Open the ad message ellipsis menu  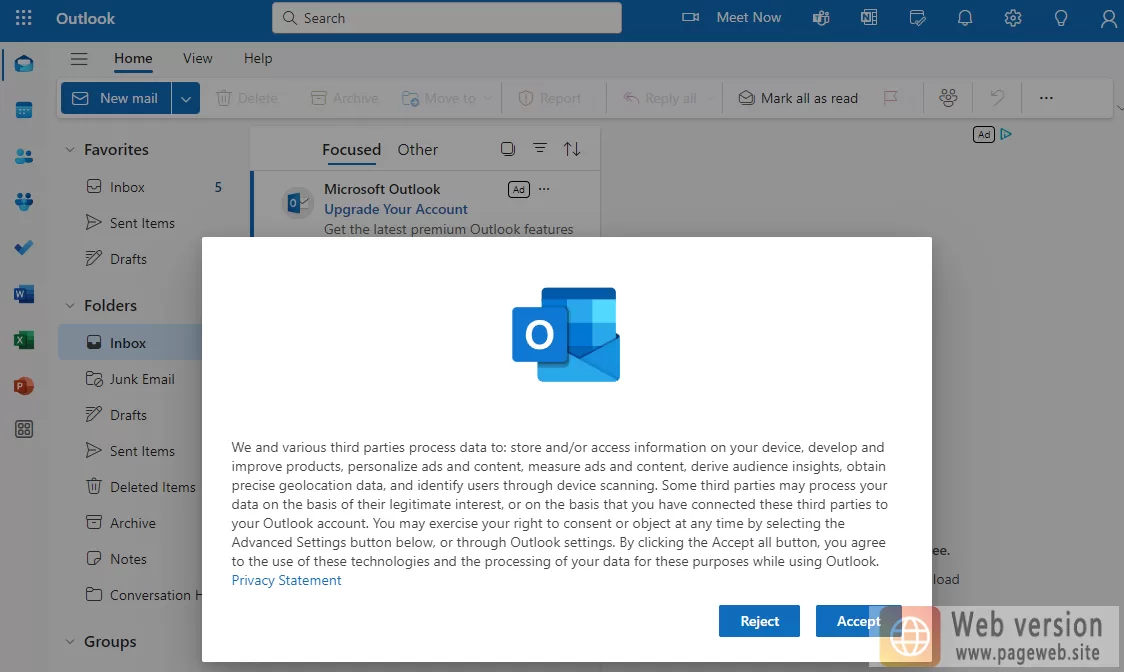544,189
